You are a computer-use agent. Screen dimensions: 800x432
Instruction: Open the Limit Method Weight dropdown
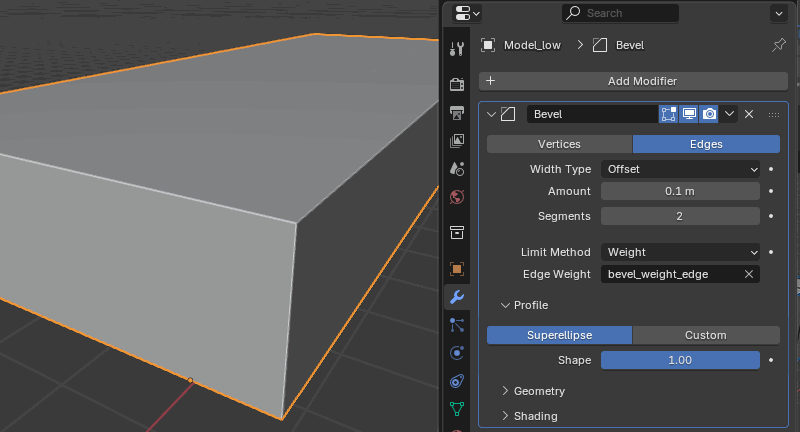coord(680,252)
